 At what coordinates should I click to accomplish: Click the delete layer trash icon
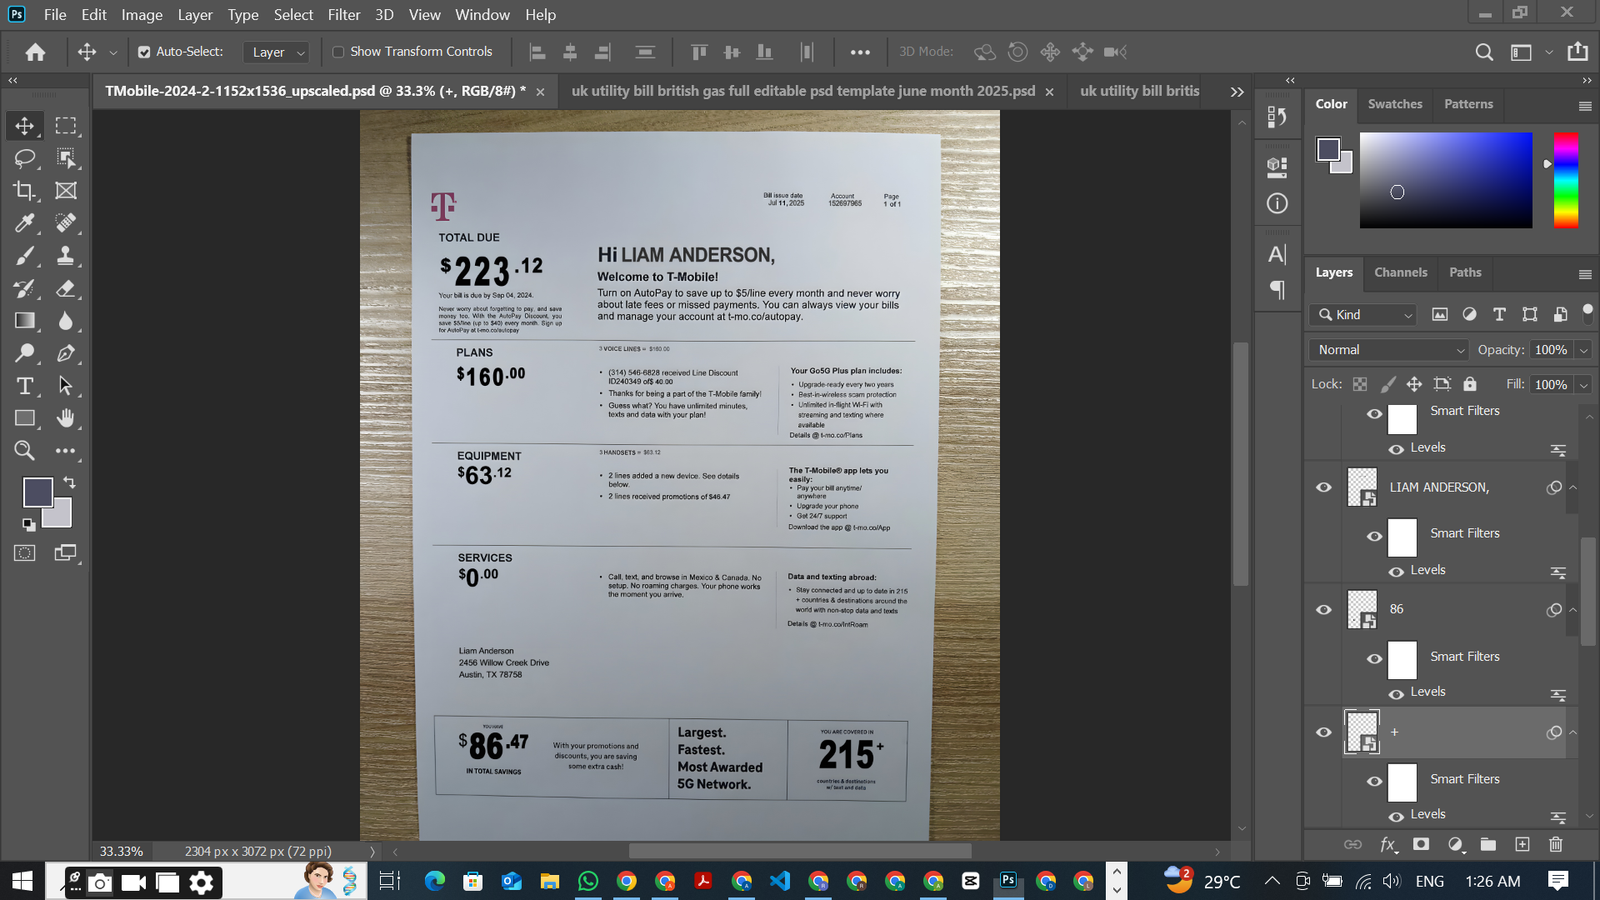tap(1556, 845)
